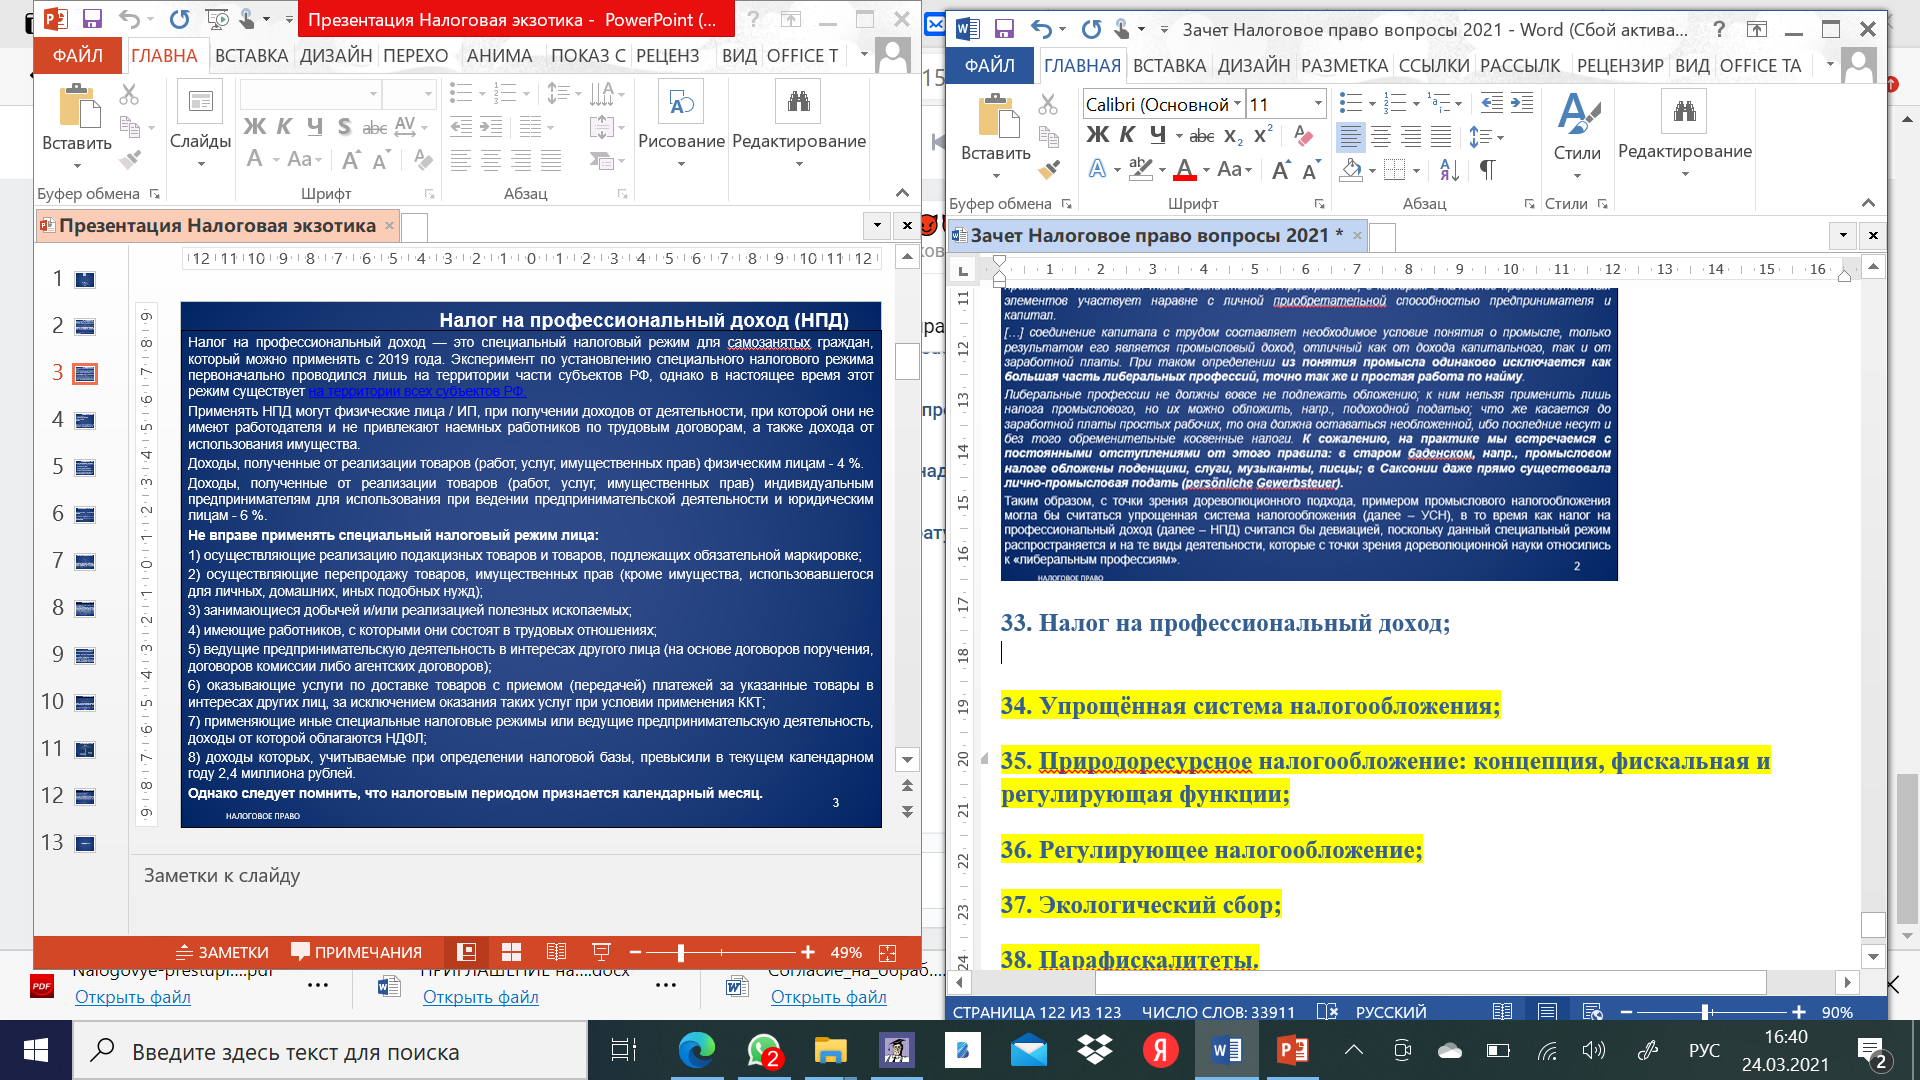Click Открыть файл under Согласие_на_обраб file
This screenshot has width=1920, height=1080.
828,997
